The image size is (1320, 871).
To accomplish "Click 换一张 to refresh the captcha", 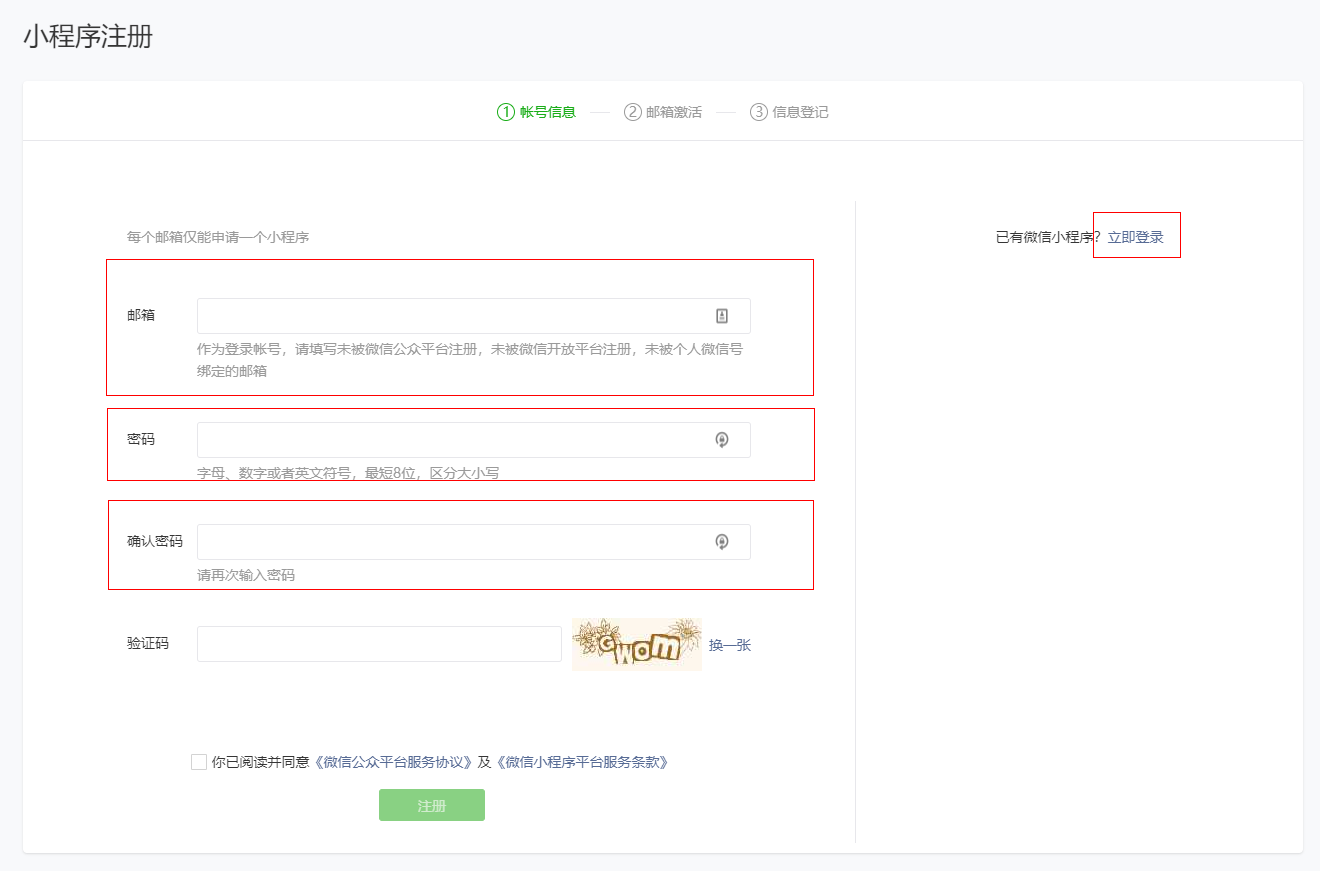I will coord(730,645).
